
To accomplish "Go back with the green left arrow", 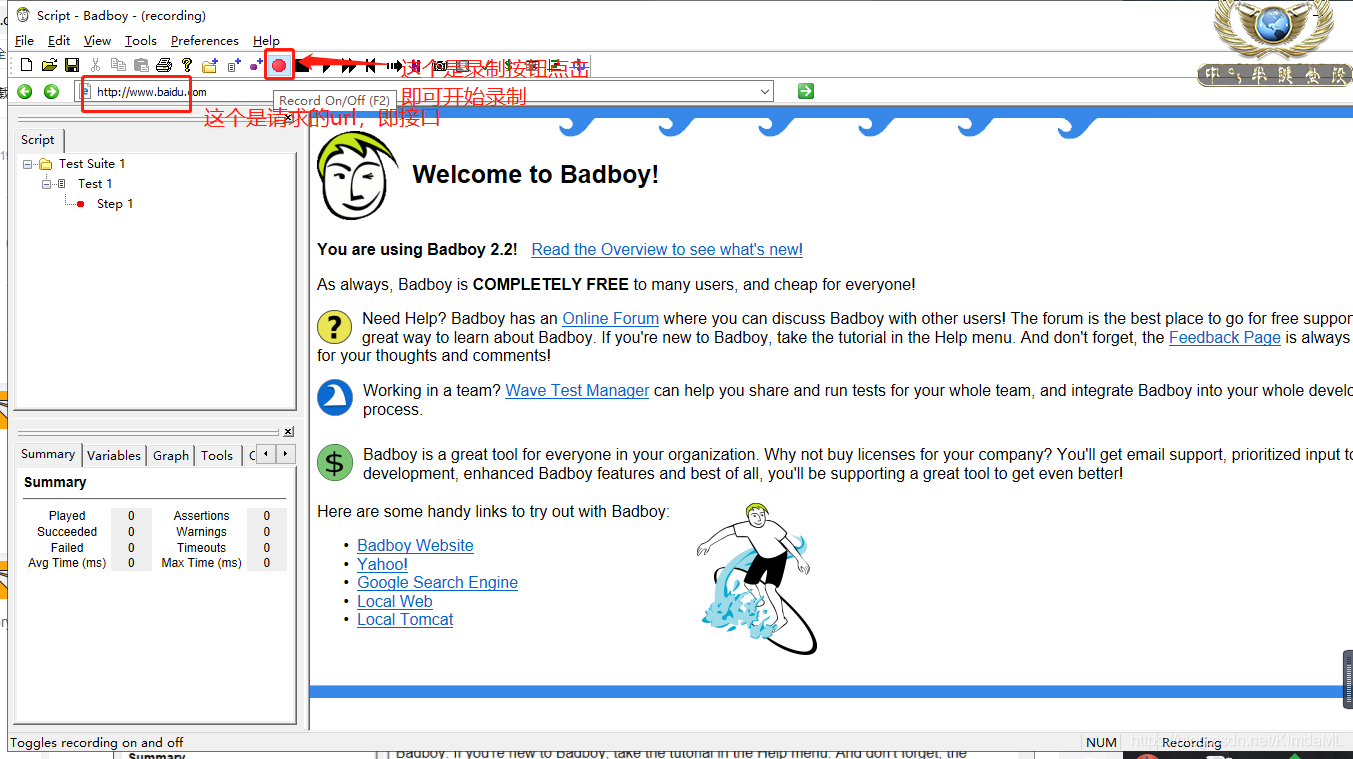I will pyautogui.click(x=24, y=92).
